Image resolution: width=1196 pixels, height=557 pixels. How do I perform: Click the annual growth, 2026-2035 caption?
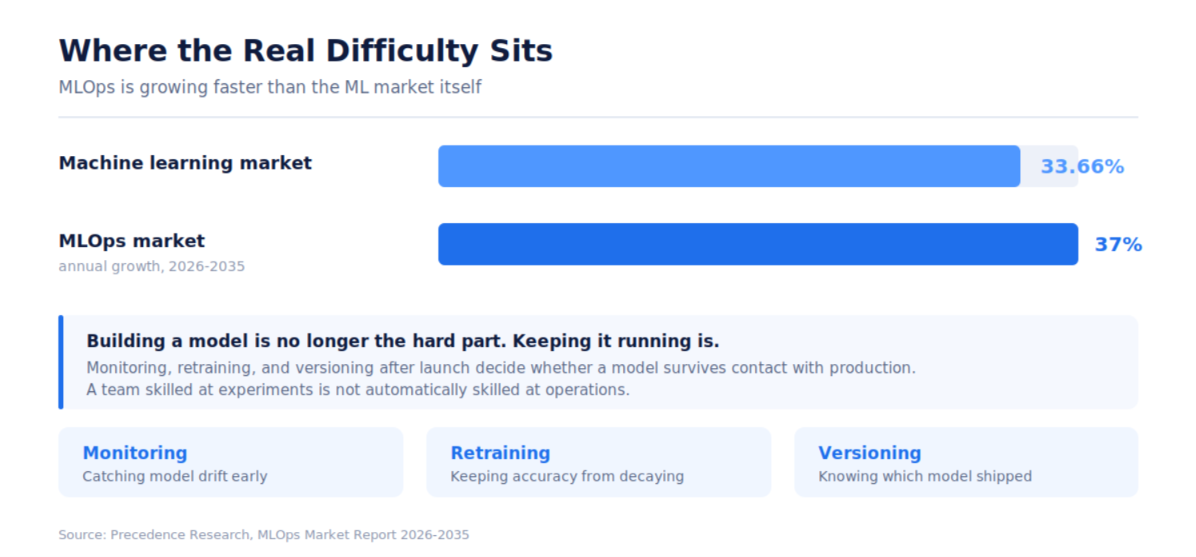tap(152, 267)
